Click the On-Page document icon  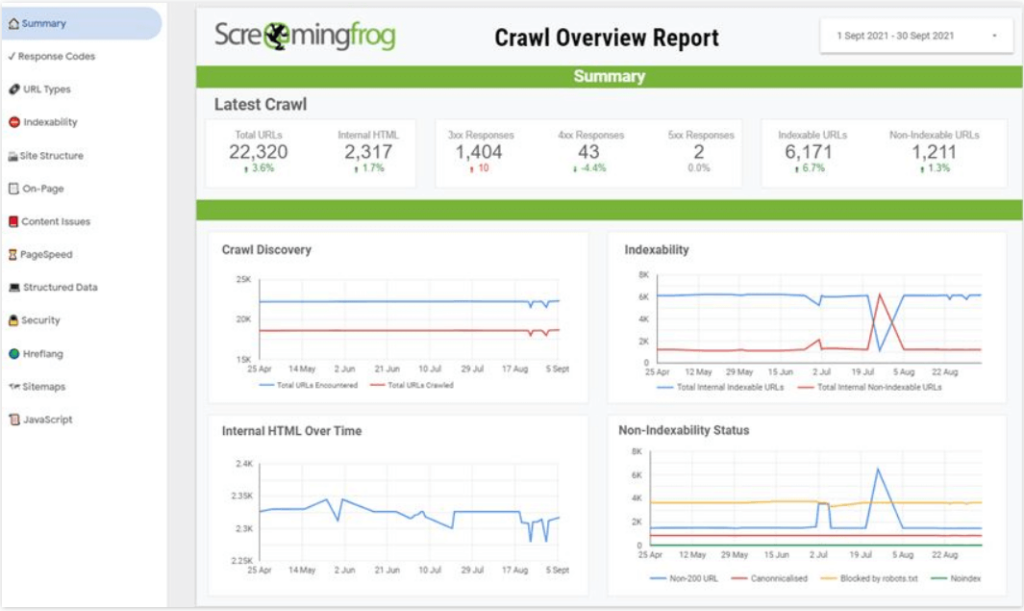12,188
